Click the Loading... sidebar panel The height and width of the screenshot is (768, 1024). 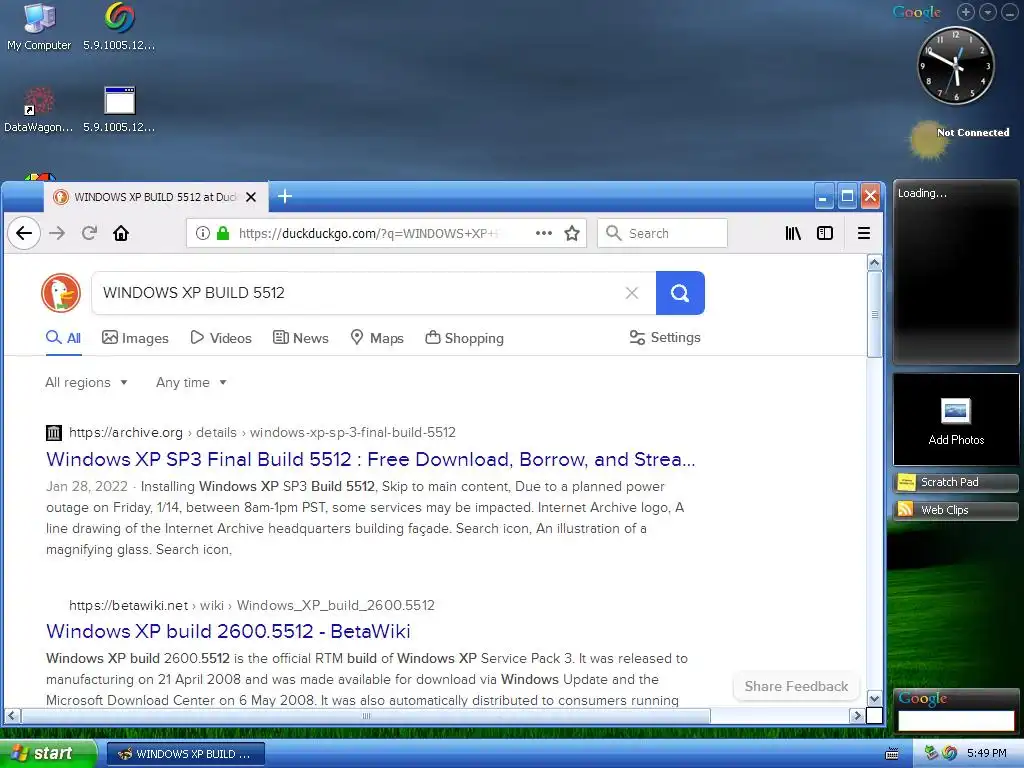click(955, 272)
